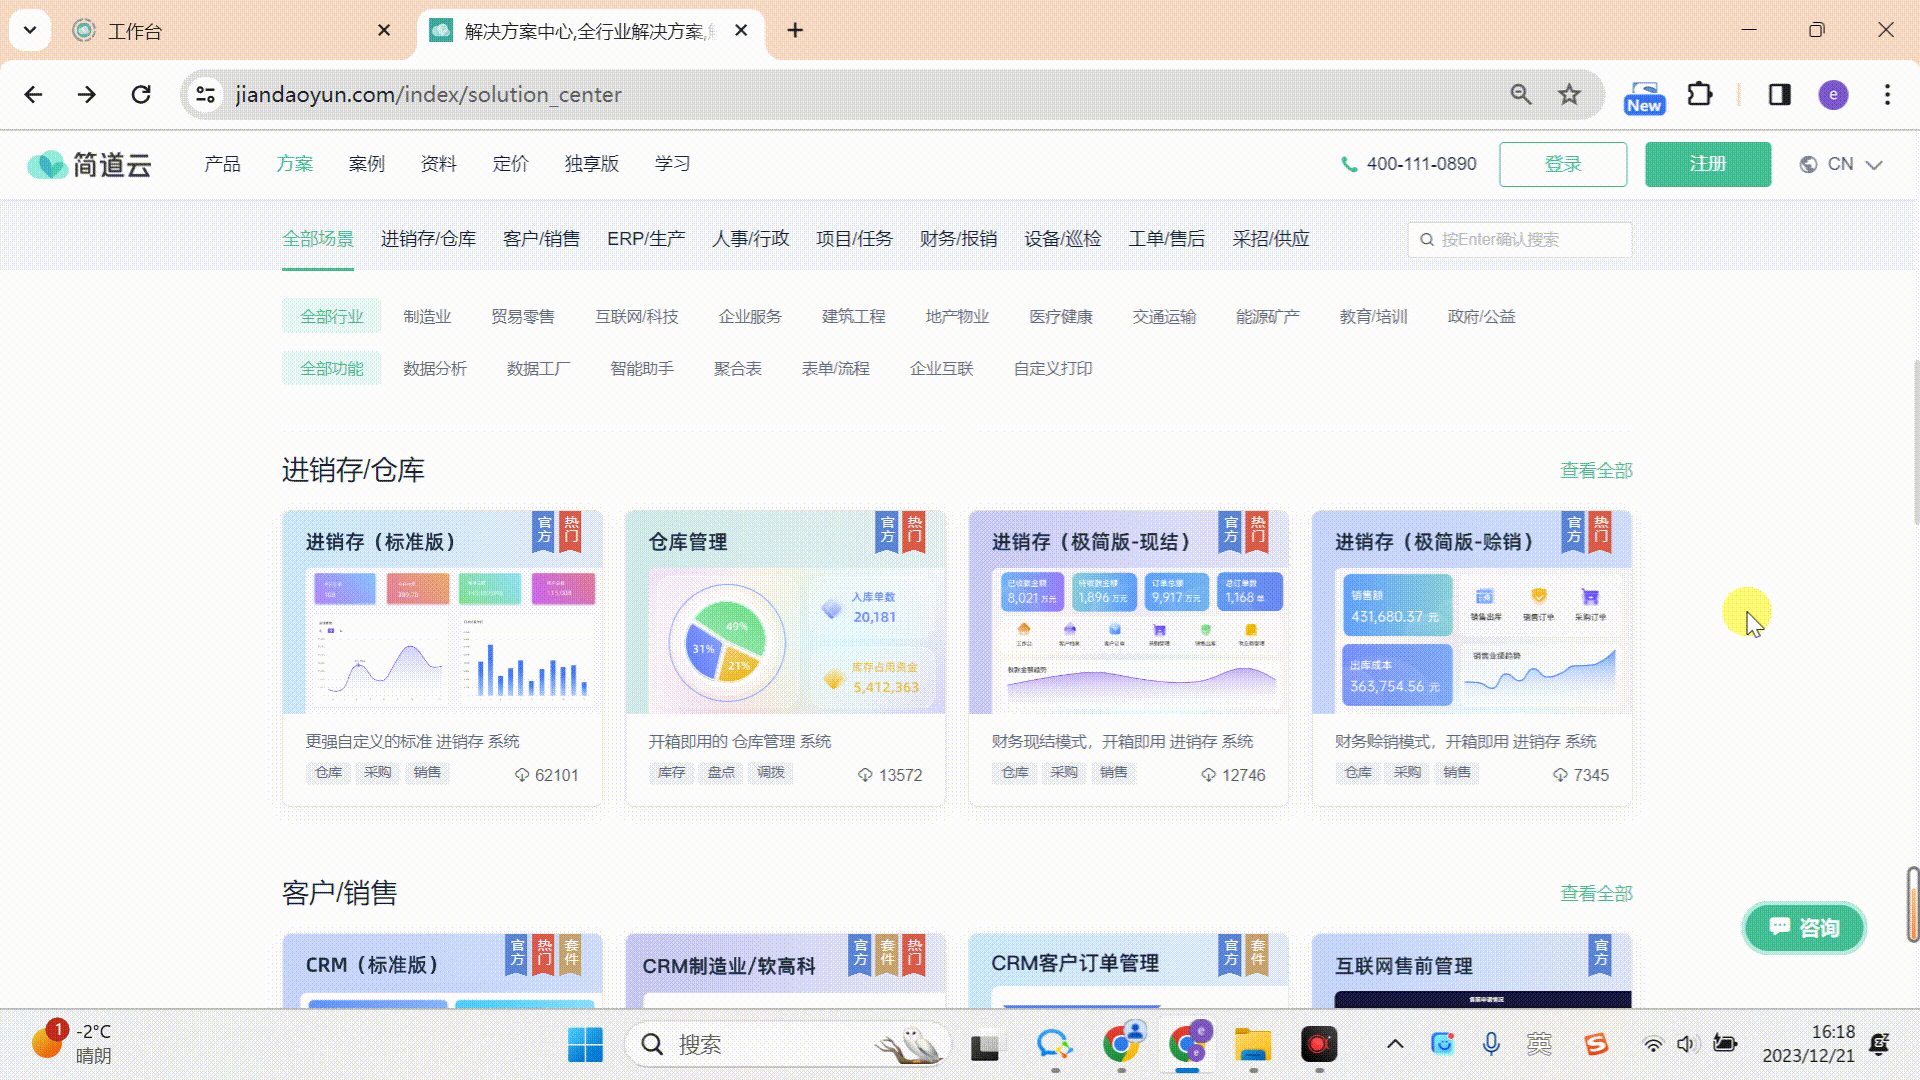Click the 简道云 logo icon
This screenshot has height=1080, width=1920.
48,165
